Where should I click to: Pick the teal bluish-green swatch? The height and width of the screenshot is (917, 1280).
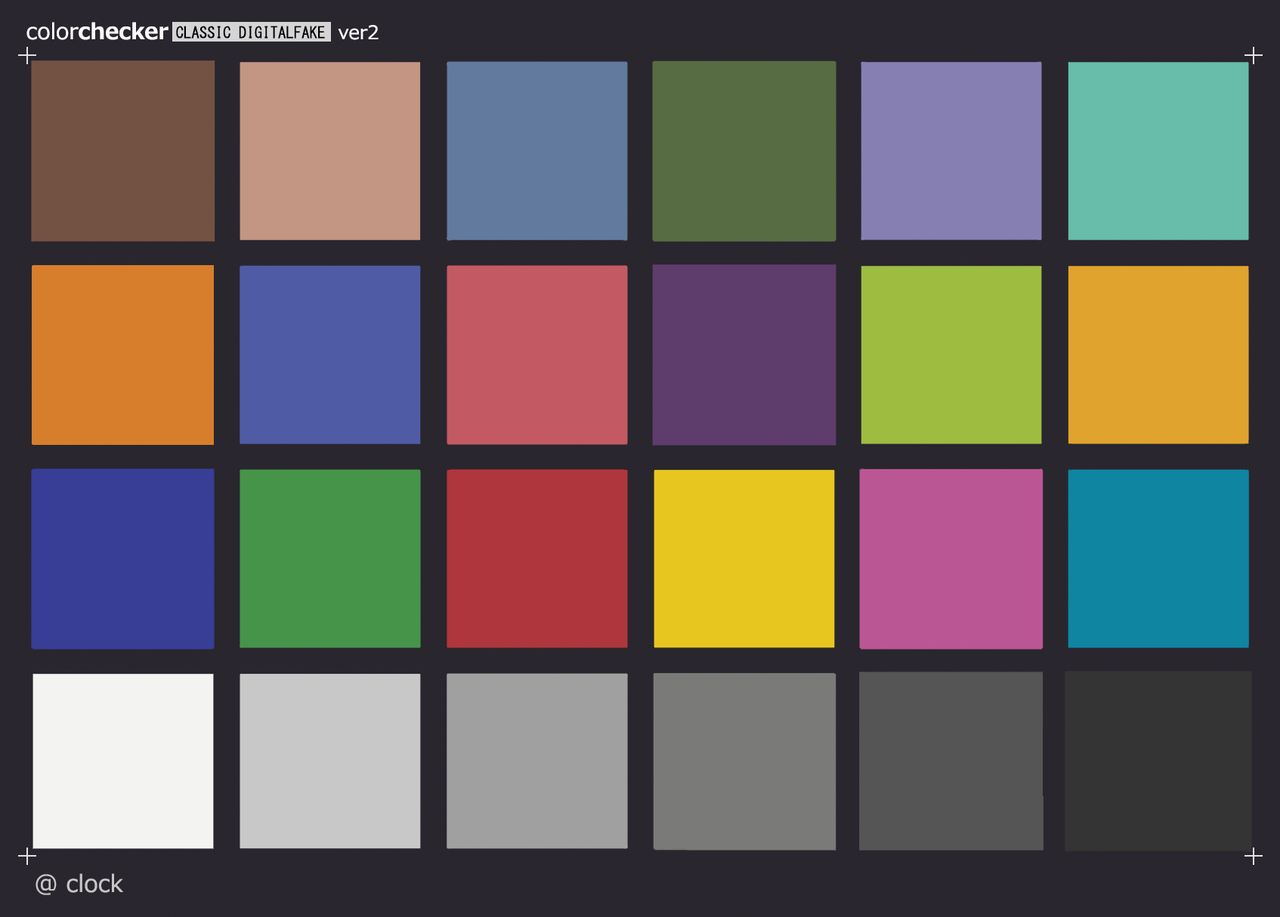(x=1158, y=151)
